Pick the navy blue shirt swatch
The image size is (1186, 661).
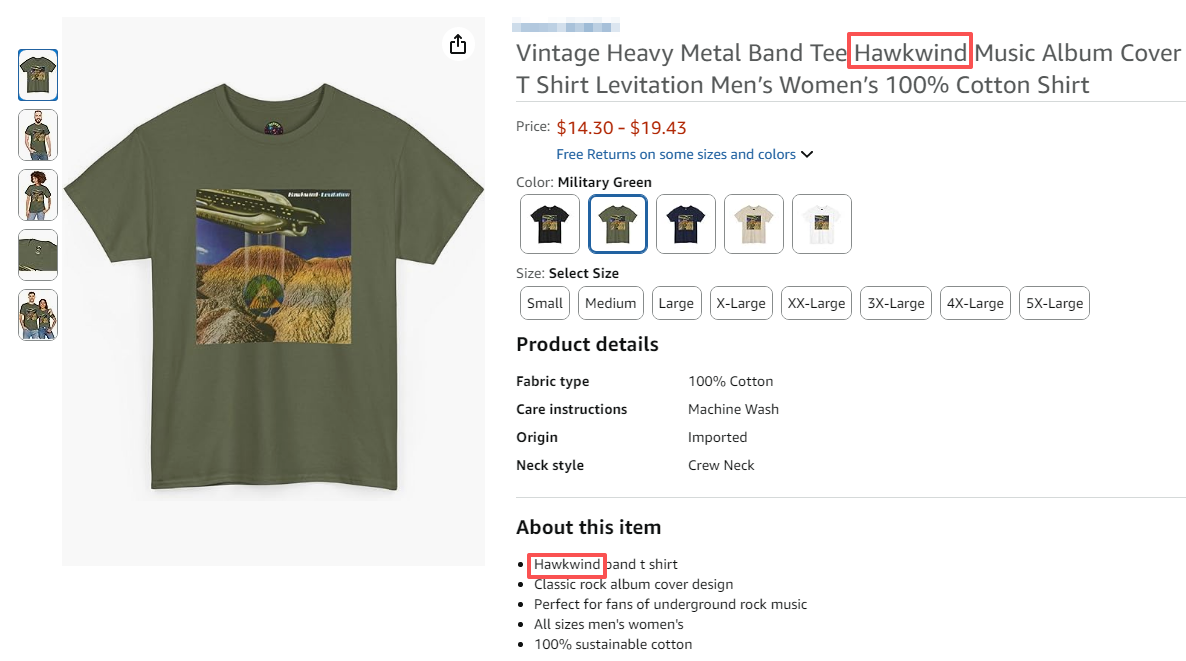[686, 224]
